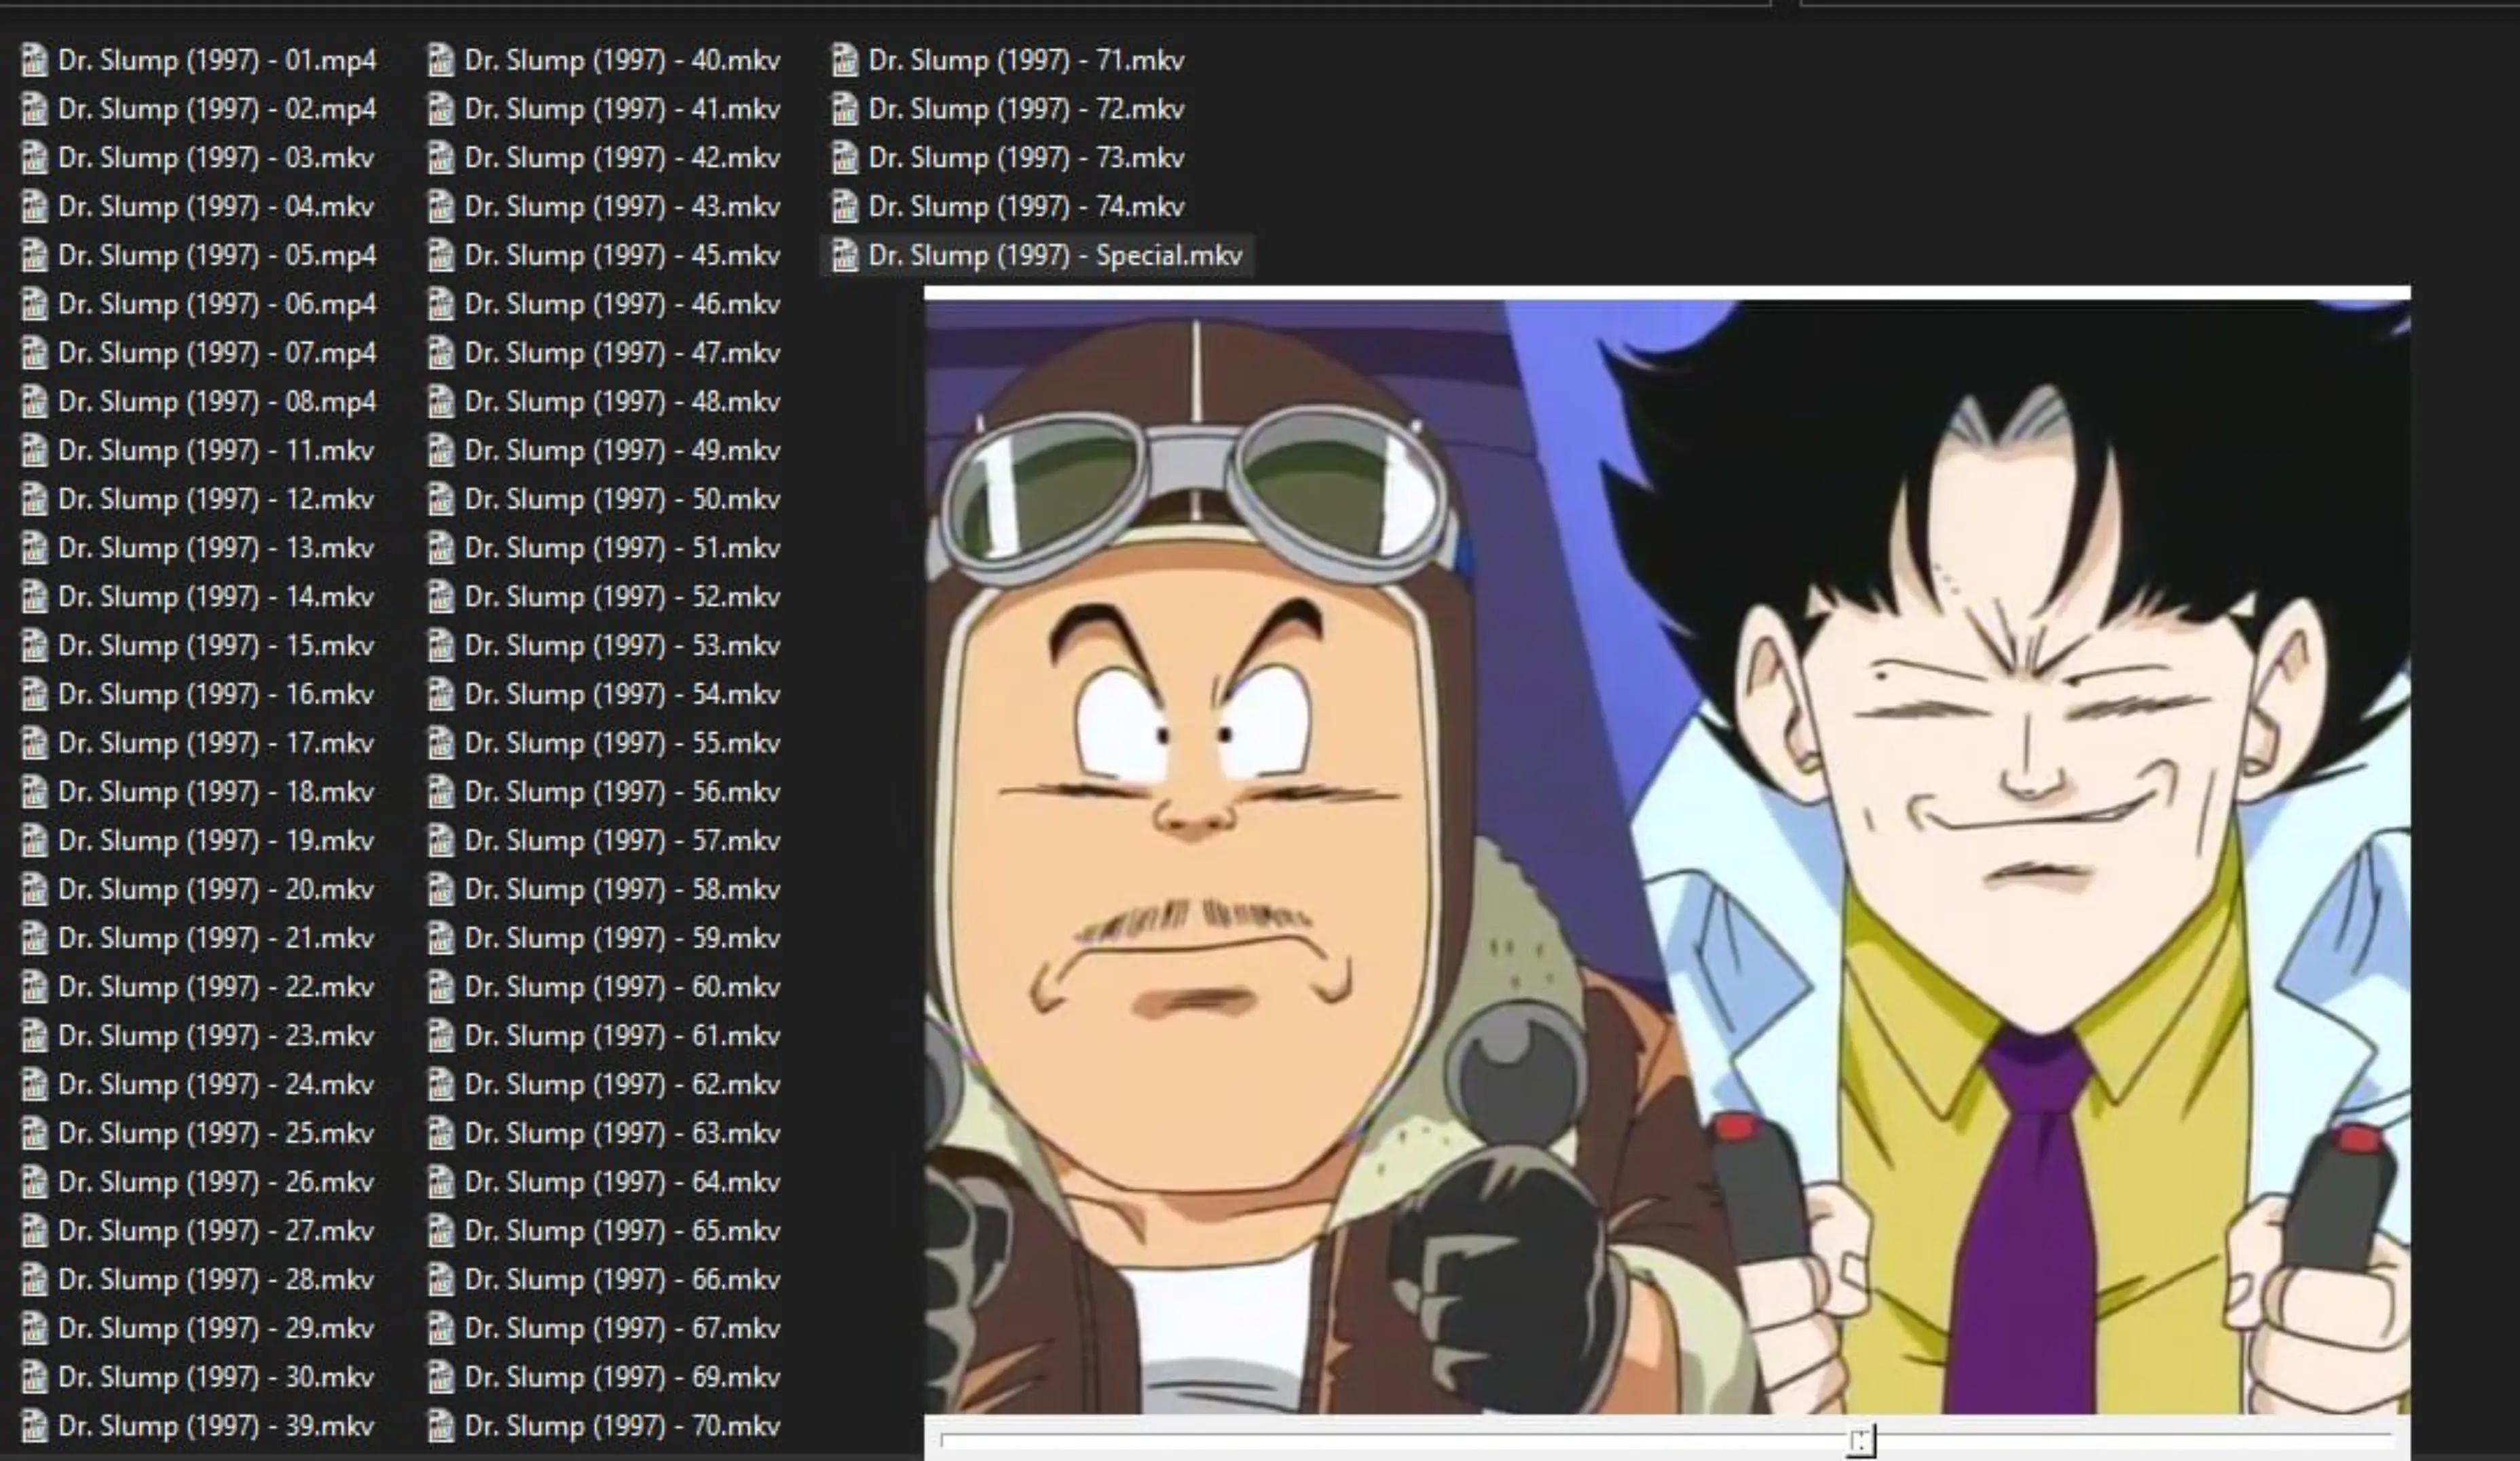Click the video preview thumbnail image
2520x1461 pixels.
(x=1667, y=857)
